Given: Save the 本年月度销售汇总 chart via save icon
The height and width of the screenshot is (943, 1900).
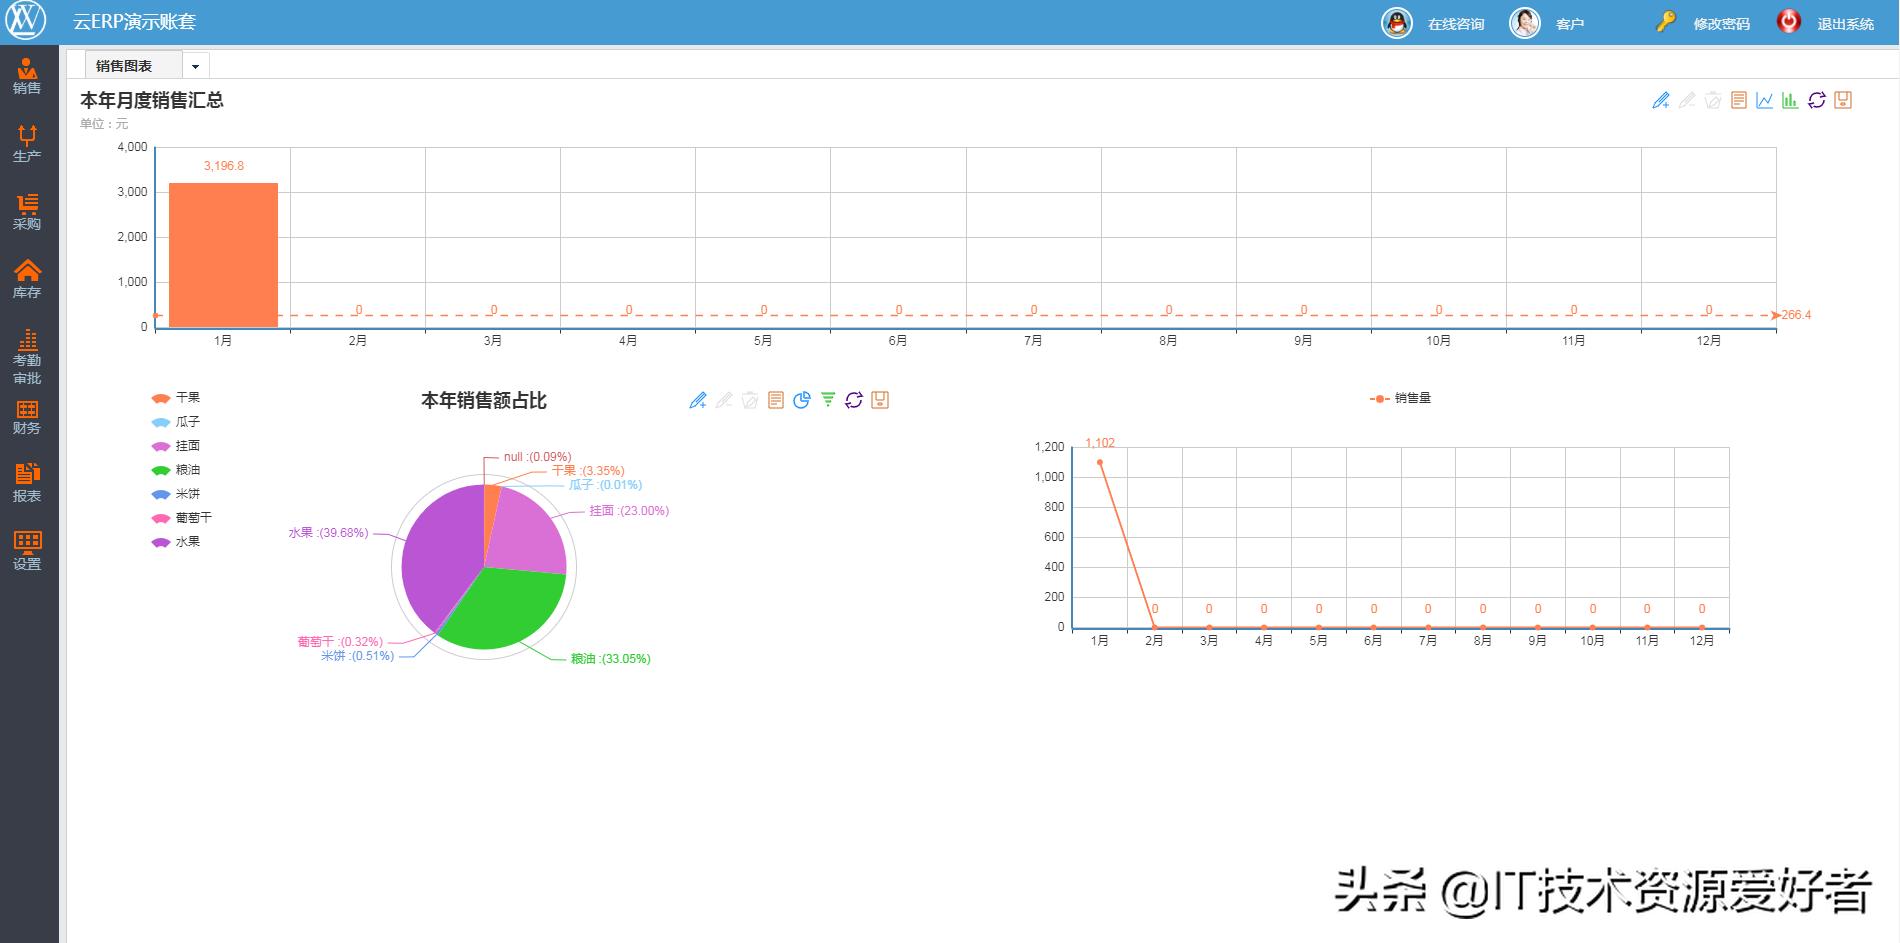Looking at the screenshot, I should tap(1844, 99).
